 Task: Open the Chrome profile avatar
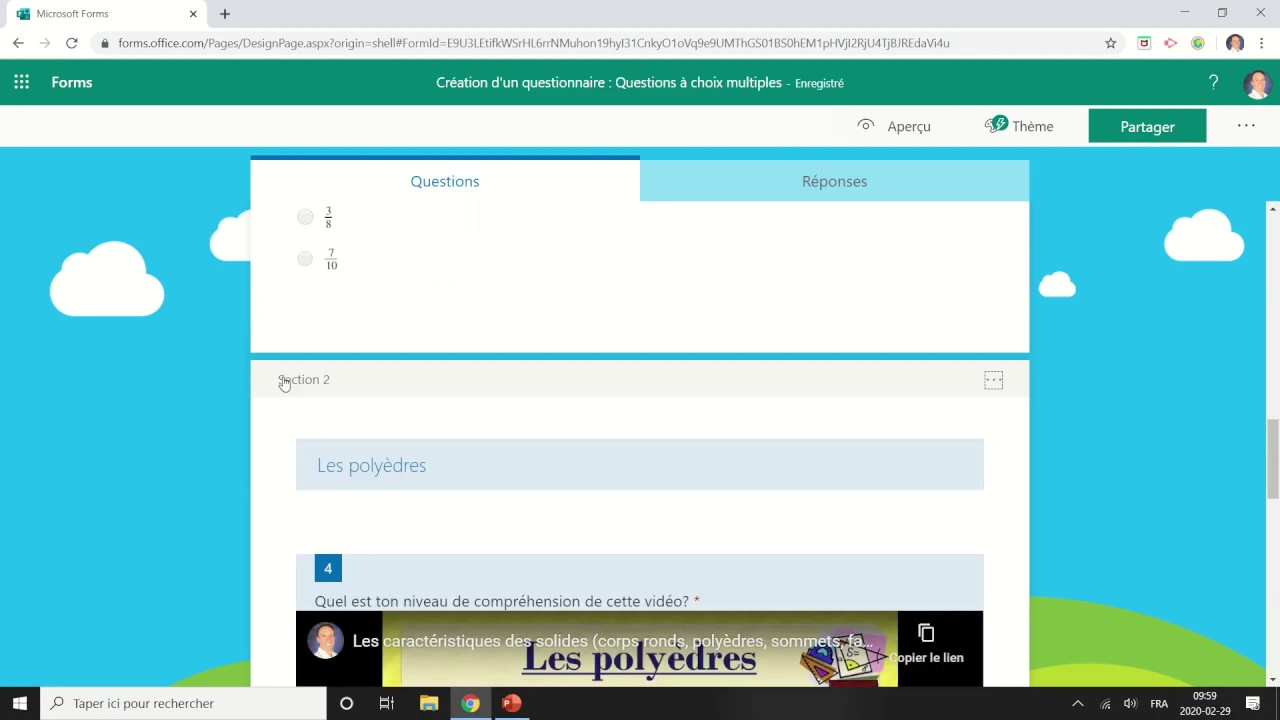[1235, 43]
